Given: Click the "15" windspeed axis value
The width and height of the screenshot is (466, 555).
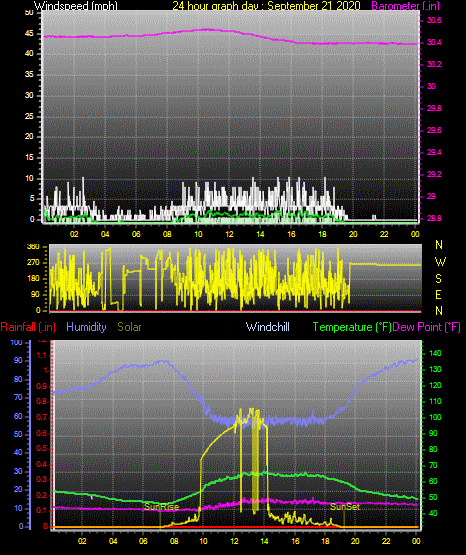Looking at the screenshot, I should 29,158.
